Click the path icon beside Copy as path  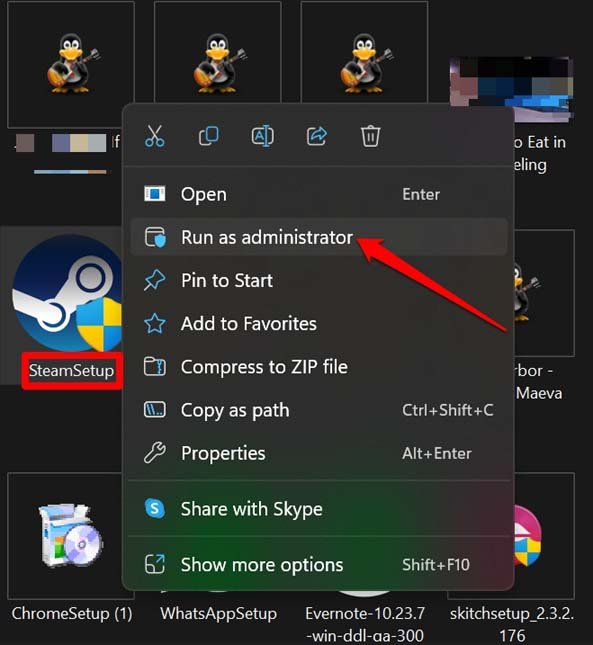point(155,410)
